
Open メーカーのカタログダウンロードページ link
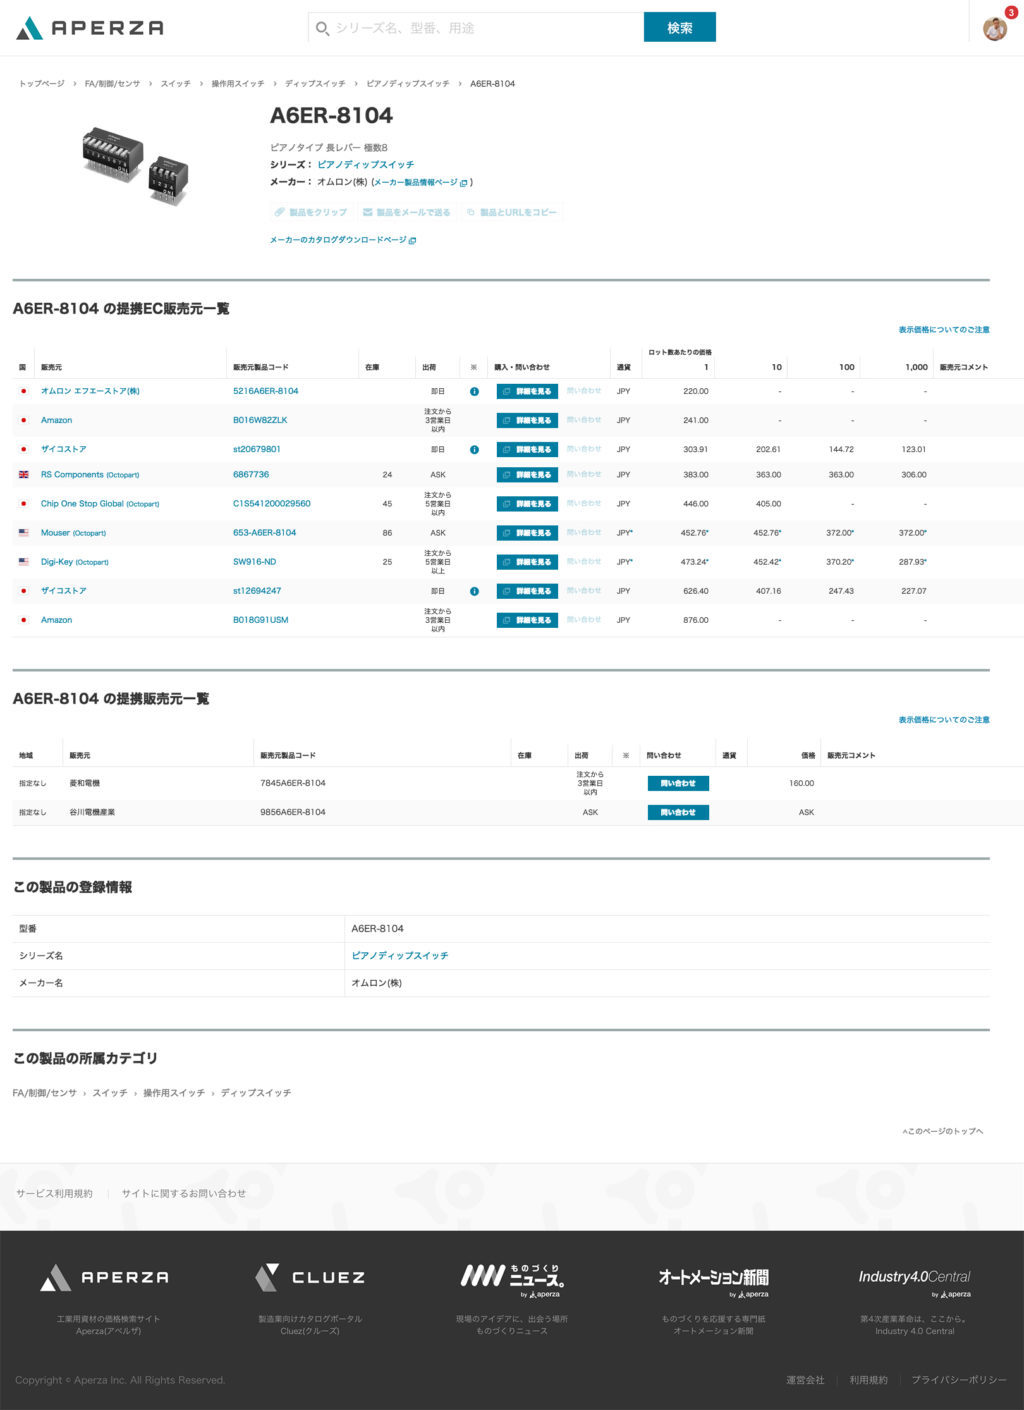(342, 240)
